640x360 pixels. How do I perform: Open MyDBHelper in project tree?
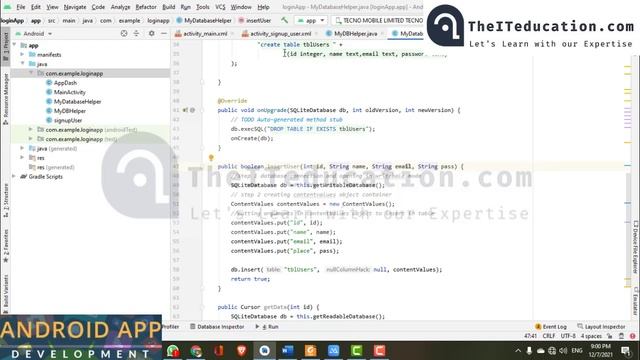pyautogui.click(x=70, y=111)
